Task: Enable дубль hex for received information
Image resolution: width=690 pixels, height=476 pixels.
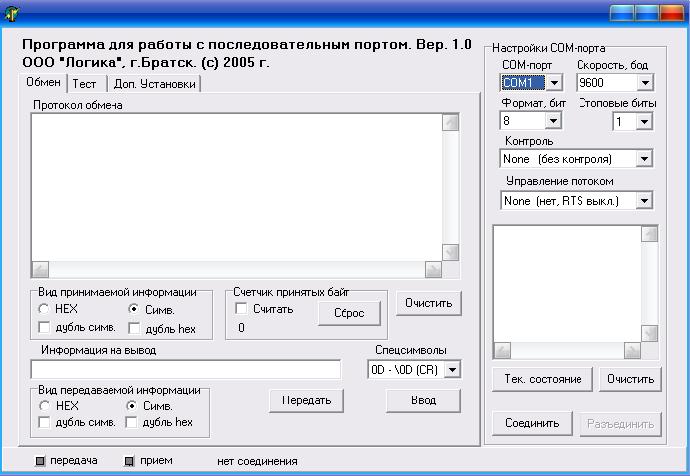Action: 134,328
